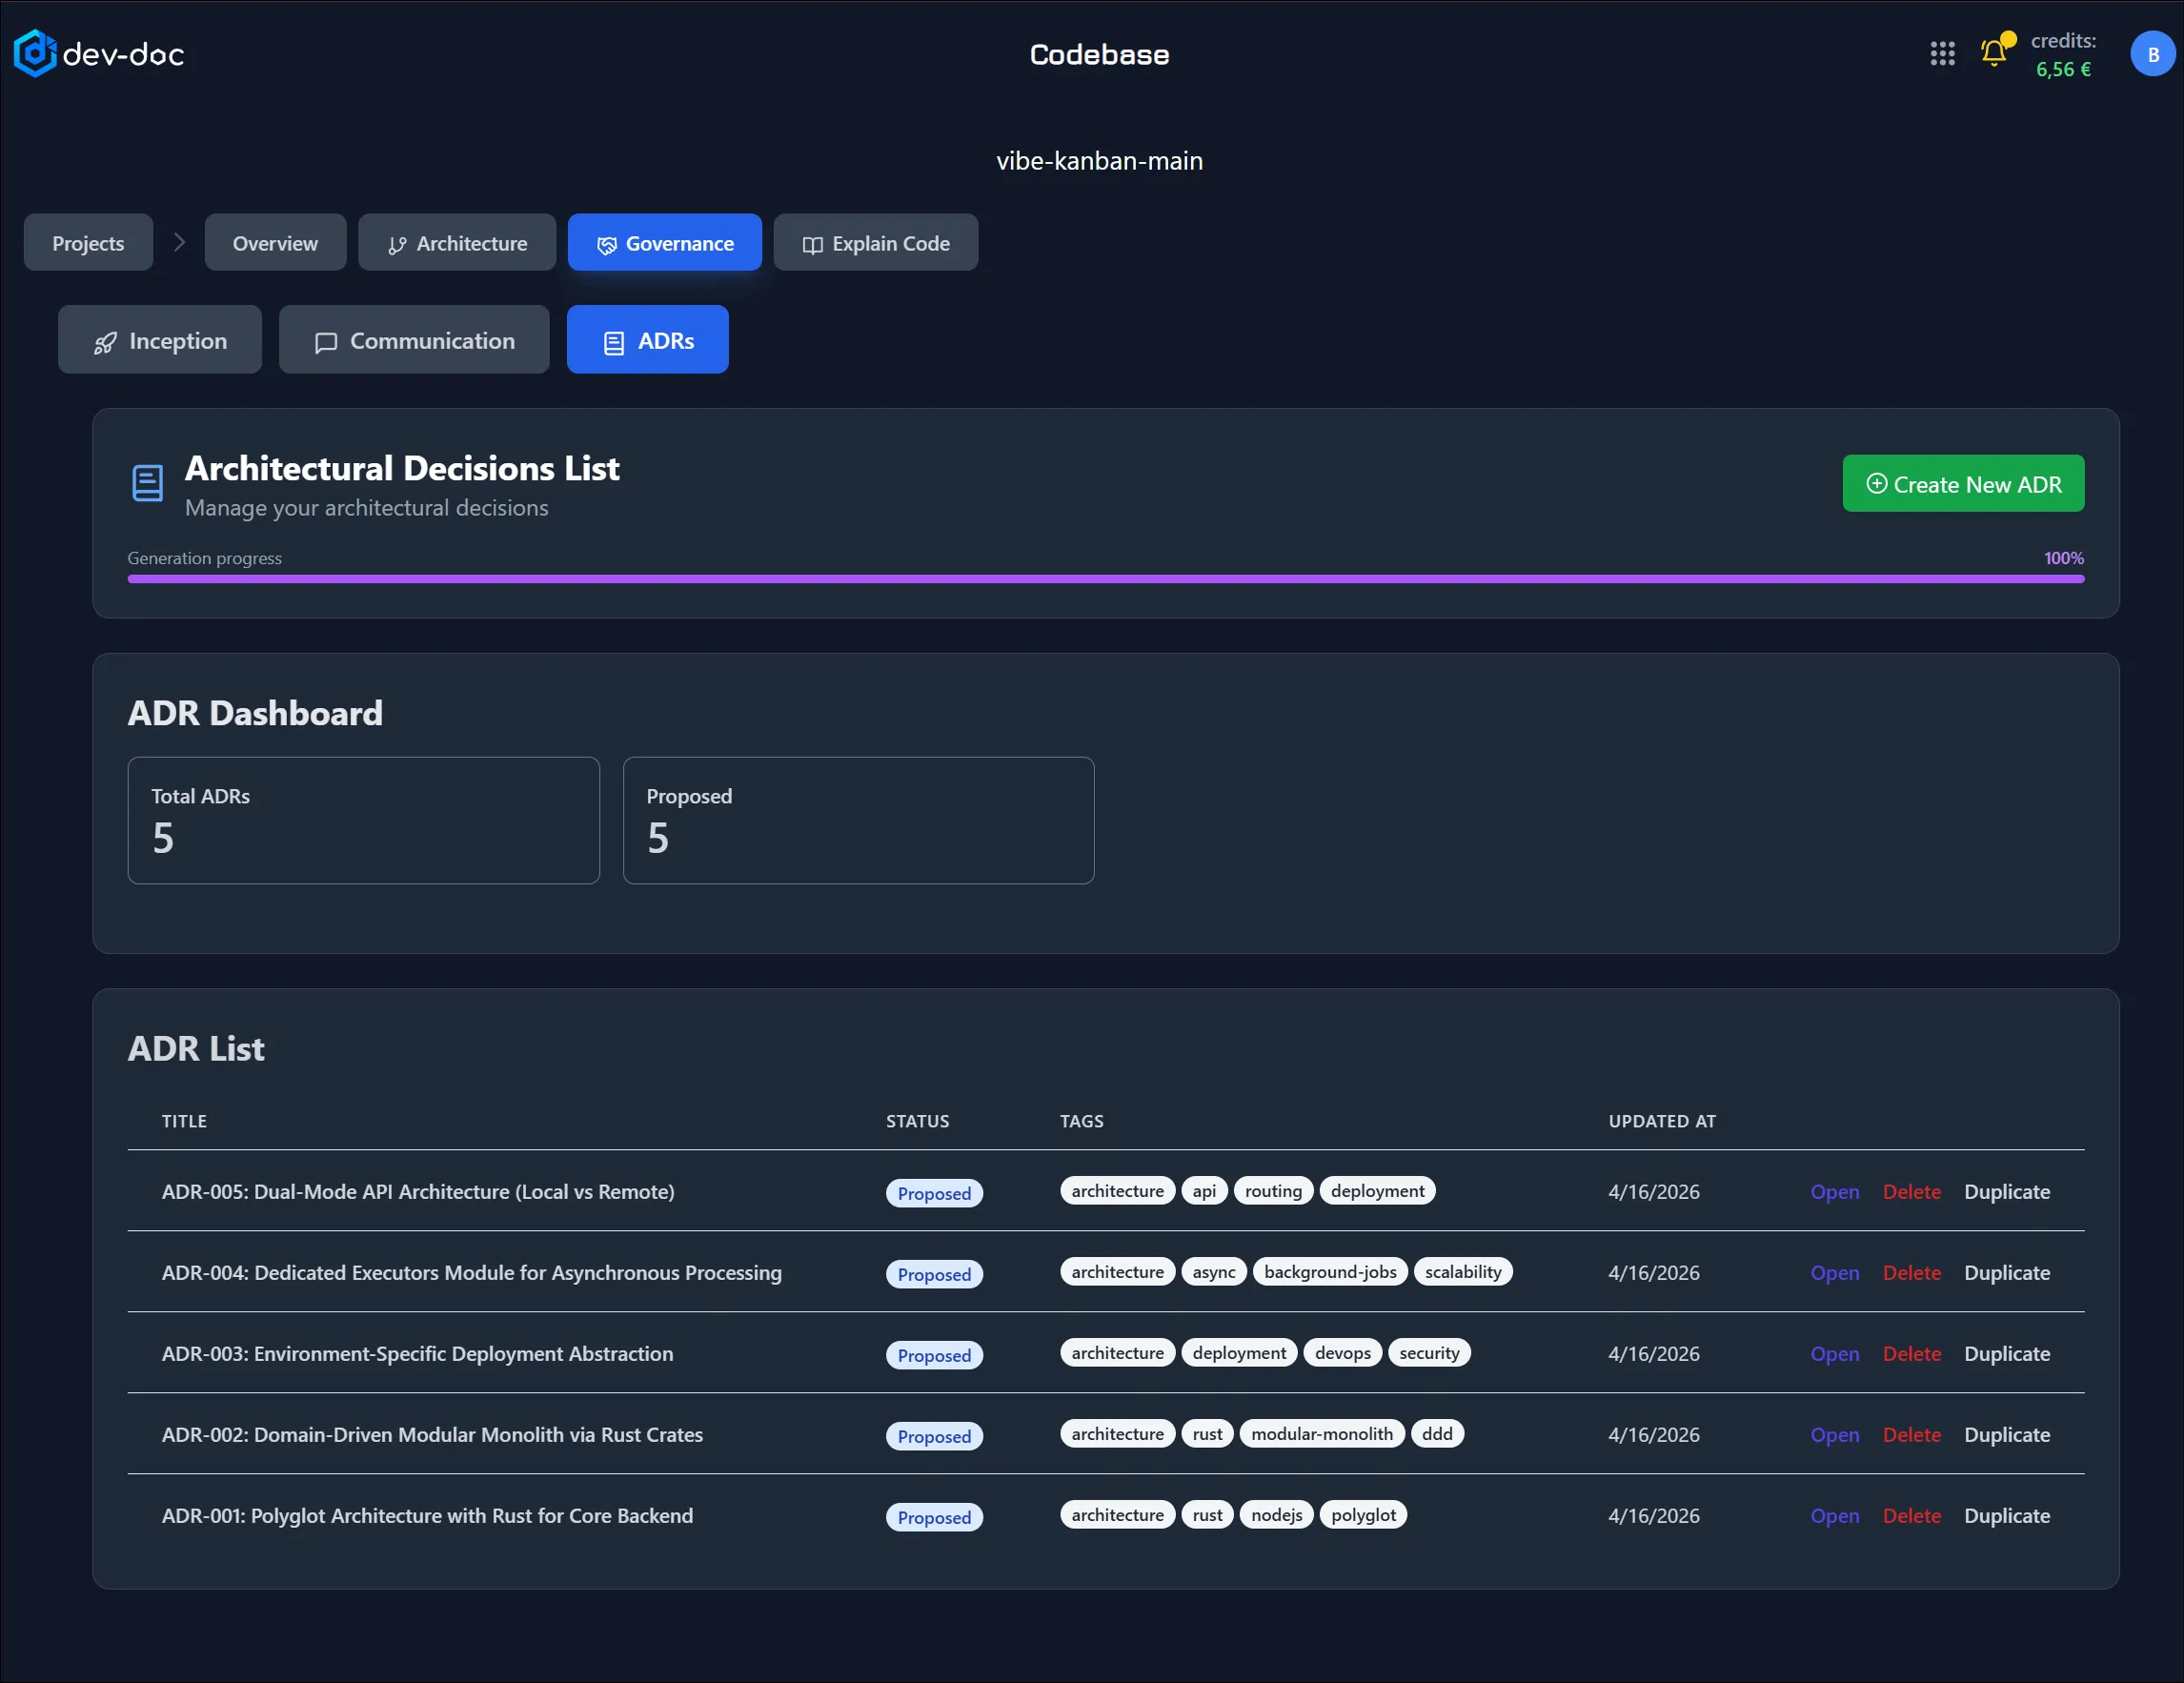Delete ADR-001 Polyglot Architecture

point(1911,1516)
